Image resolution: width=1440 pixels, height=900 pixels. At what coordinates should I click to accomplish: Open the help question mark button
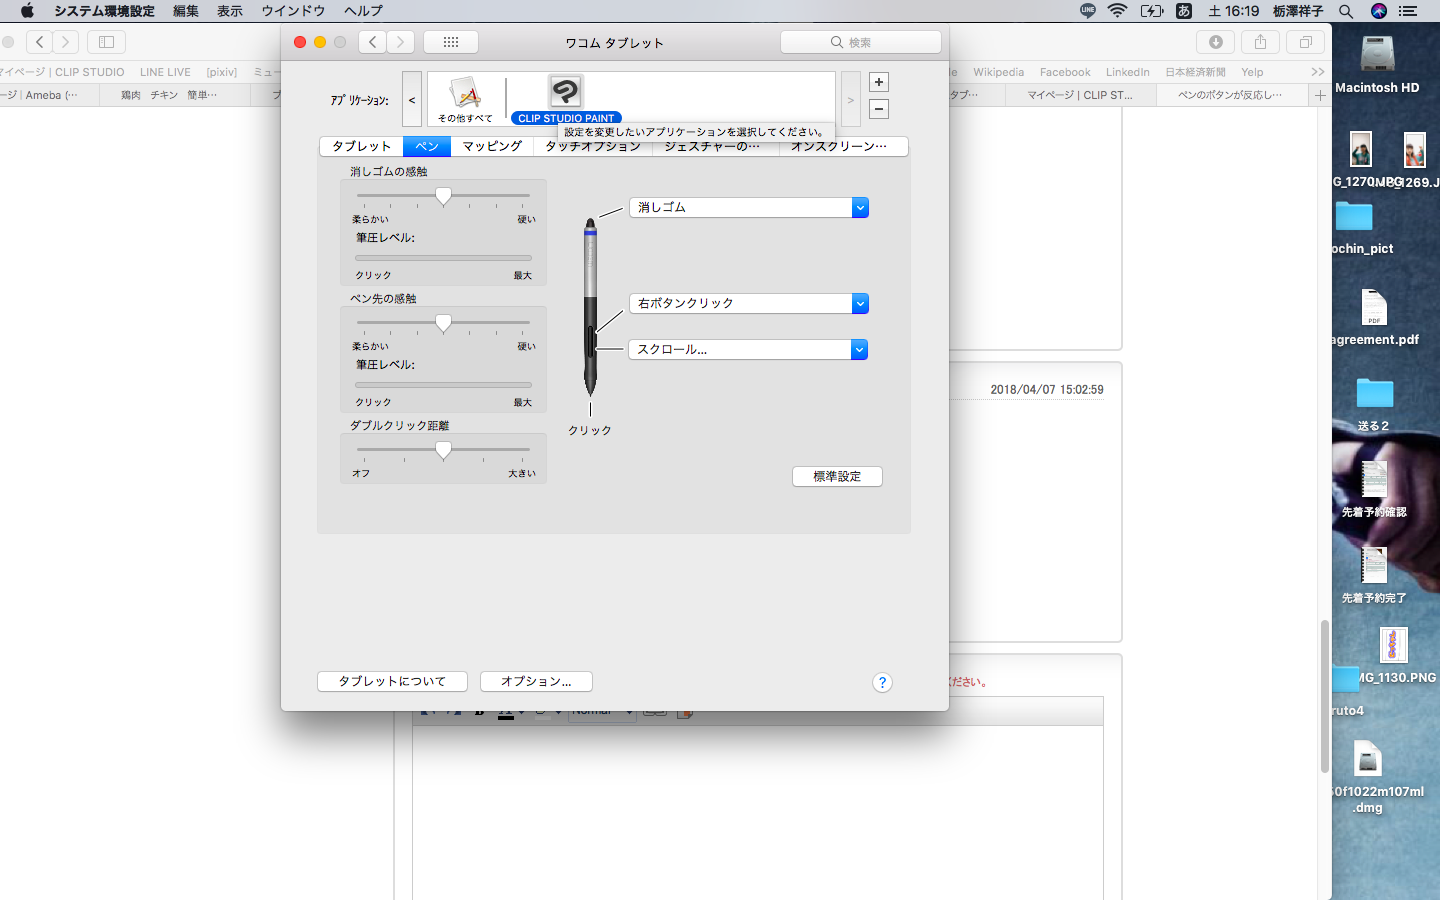(x=882, y=682)
